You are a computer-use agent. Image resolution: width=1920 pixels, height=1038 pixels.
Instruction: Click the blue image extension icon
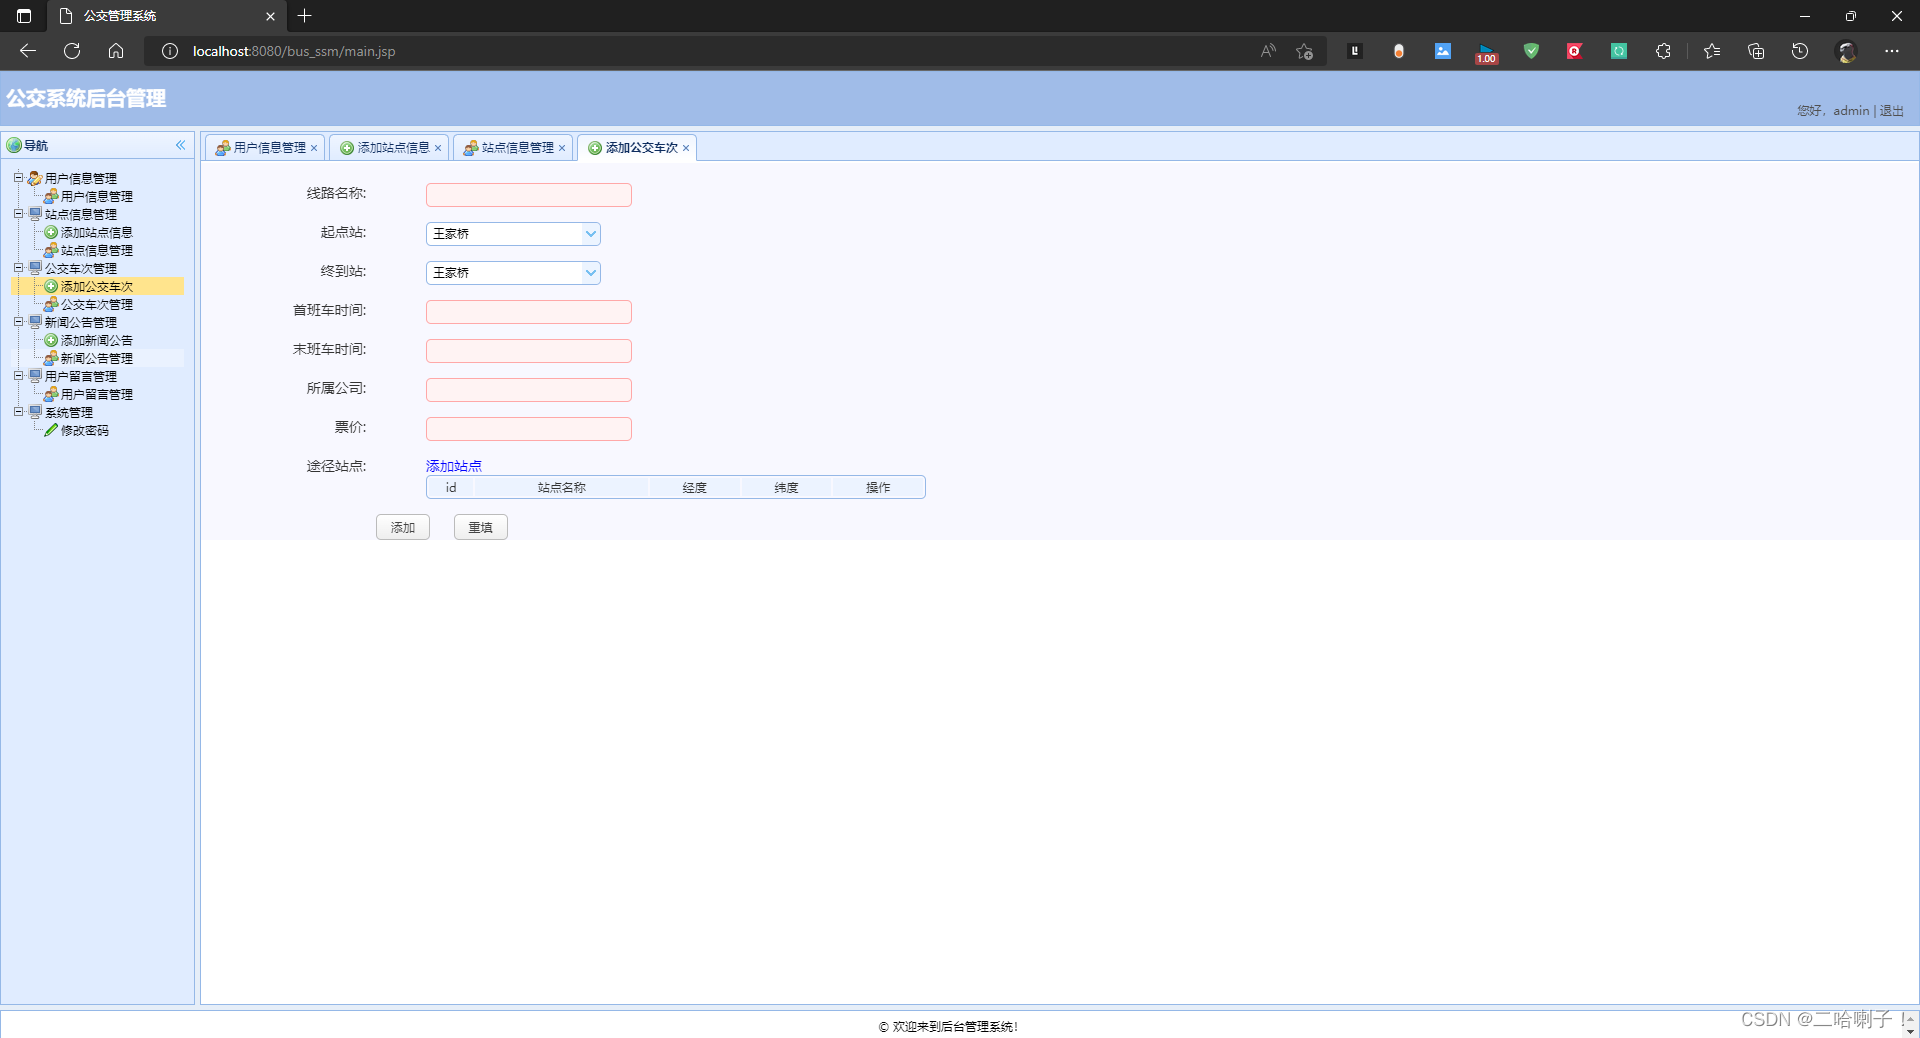click(x=1443, y=51)
